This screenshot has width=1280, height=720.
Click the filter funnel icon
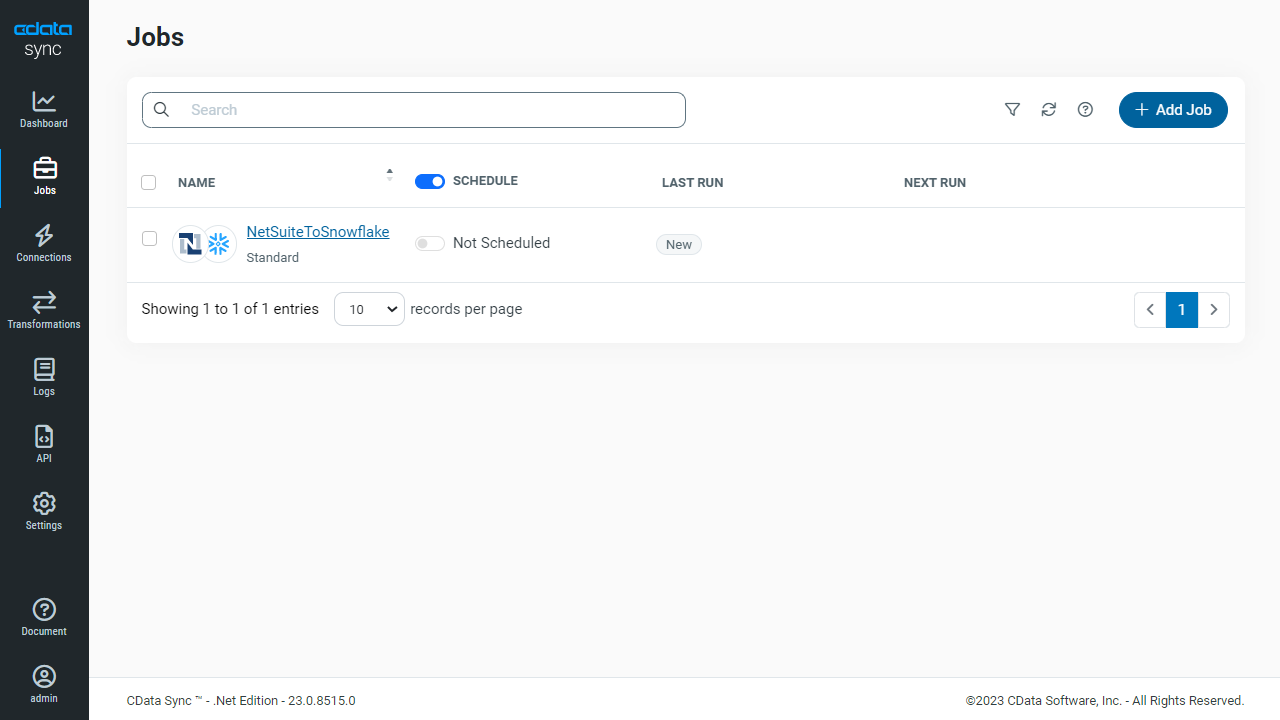coord(1012,110)
